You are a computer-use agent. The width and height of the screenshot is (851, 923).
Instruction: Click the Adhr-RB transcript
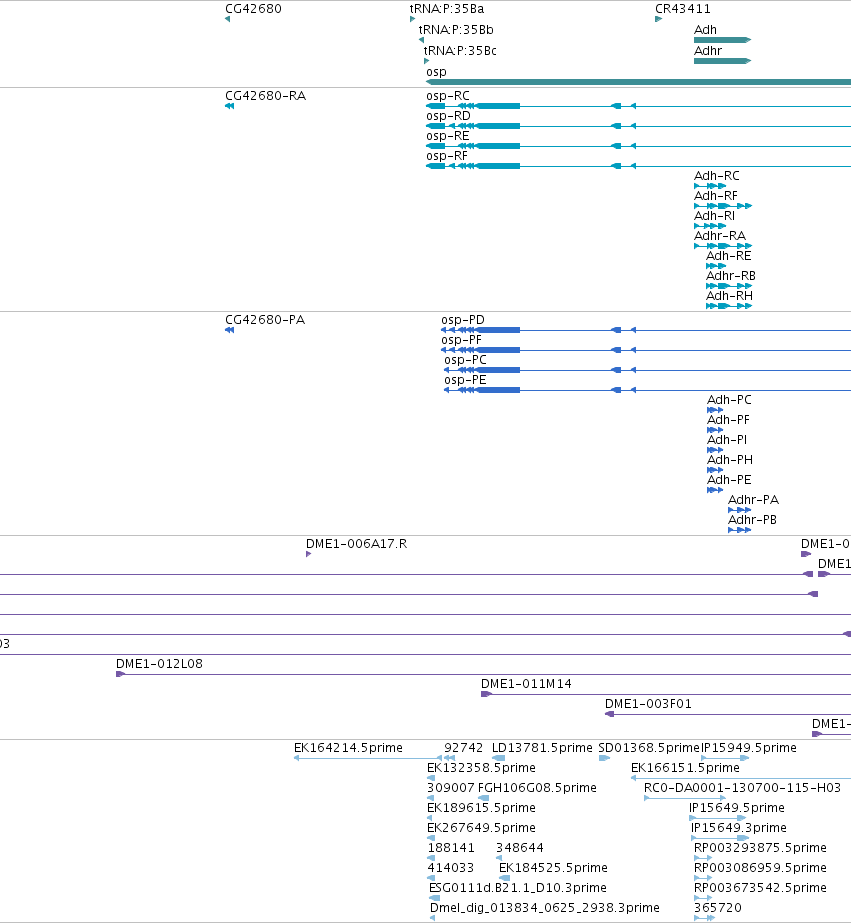pyautogui.click(x=729, y=286)
